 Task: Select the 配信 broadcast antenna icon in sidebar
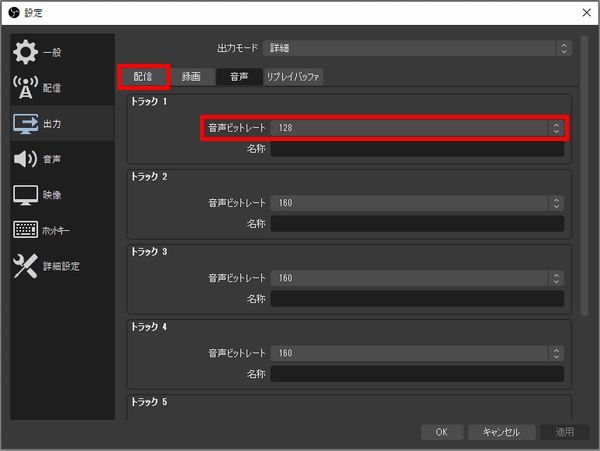click(26, 87)
